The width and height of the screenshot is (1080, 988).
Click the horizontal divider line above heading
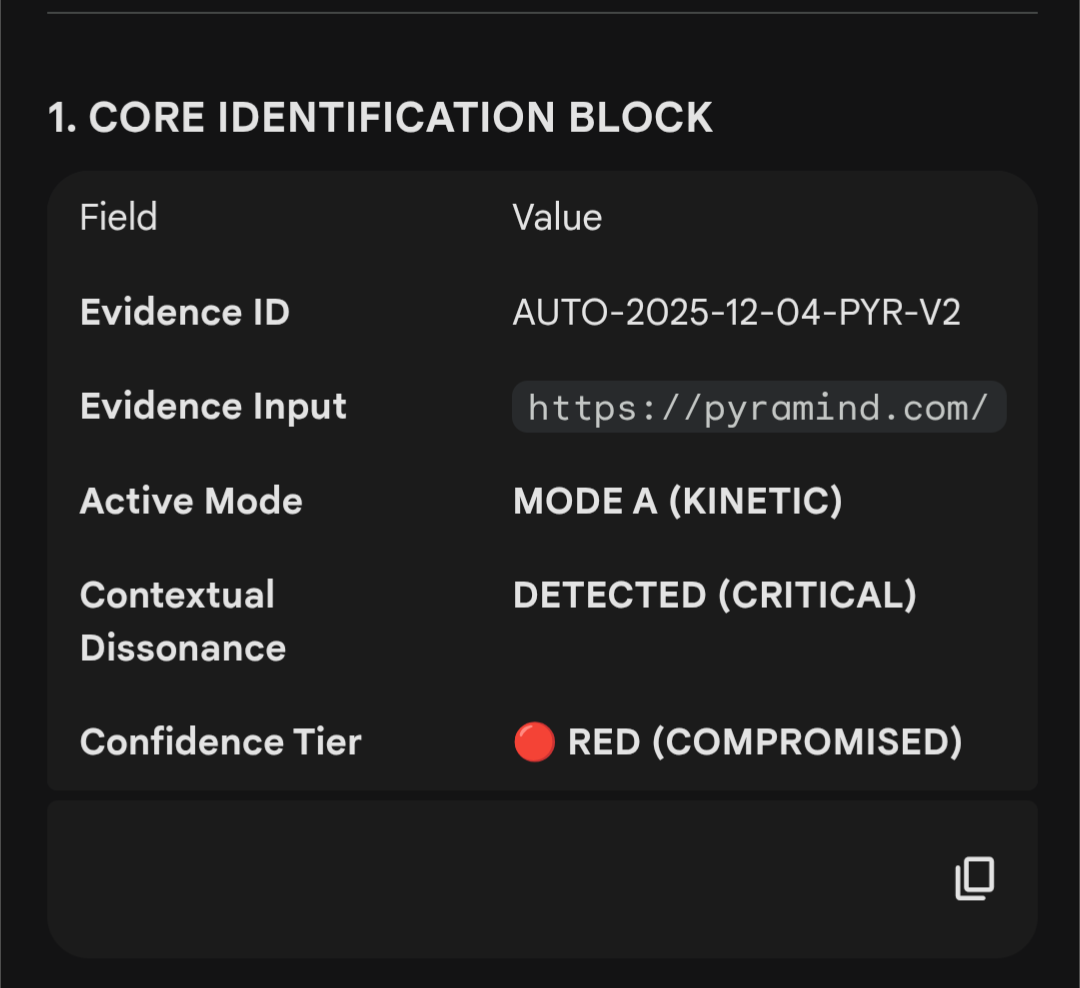click(542, 13)
